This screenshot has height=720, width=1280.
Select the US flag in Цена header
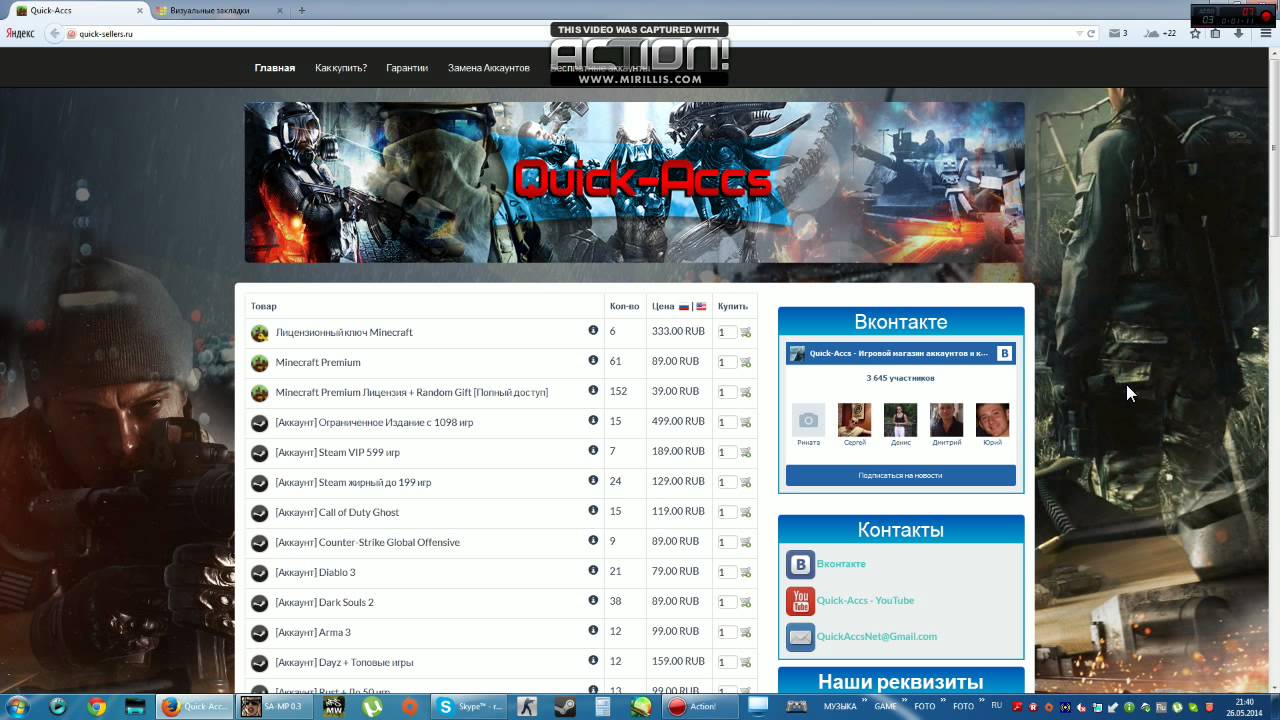[701, 306]
